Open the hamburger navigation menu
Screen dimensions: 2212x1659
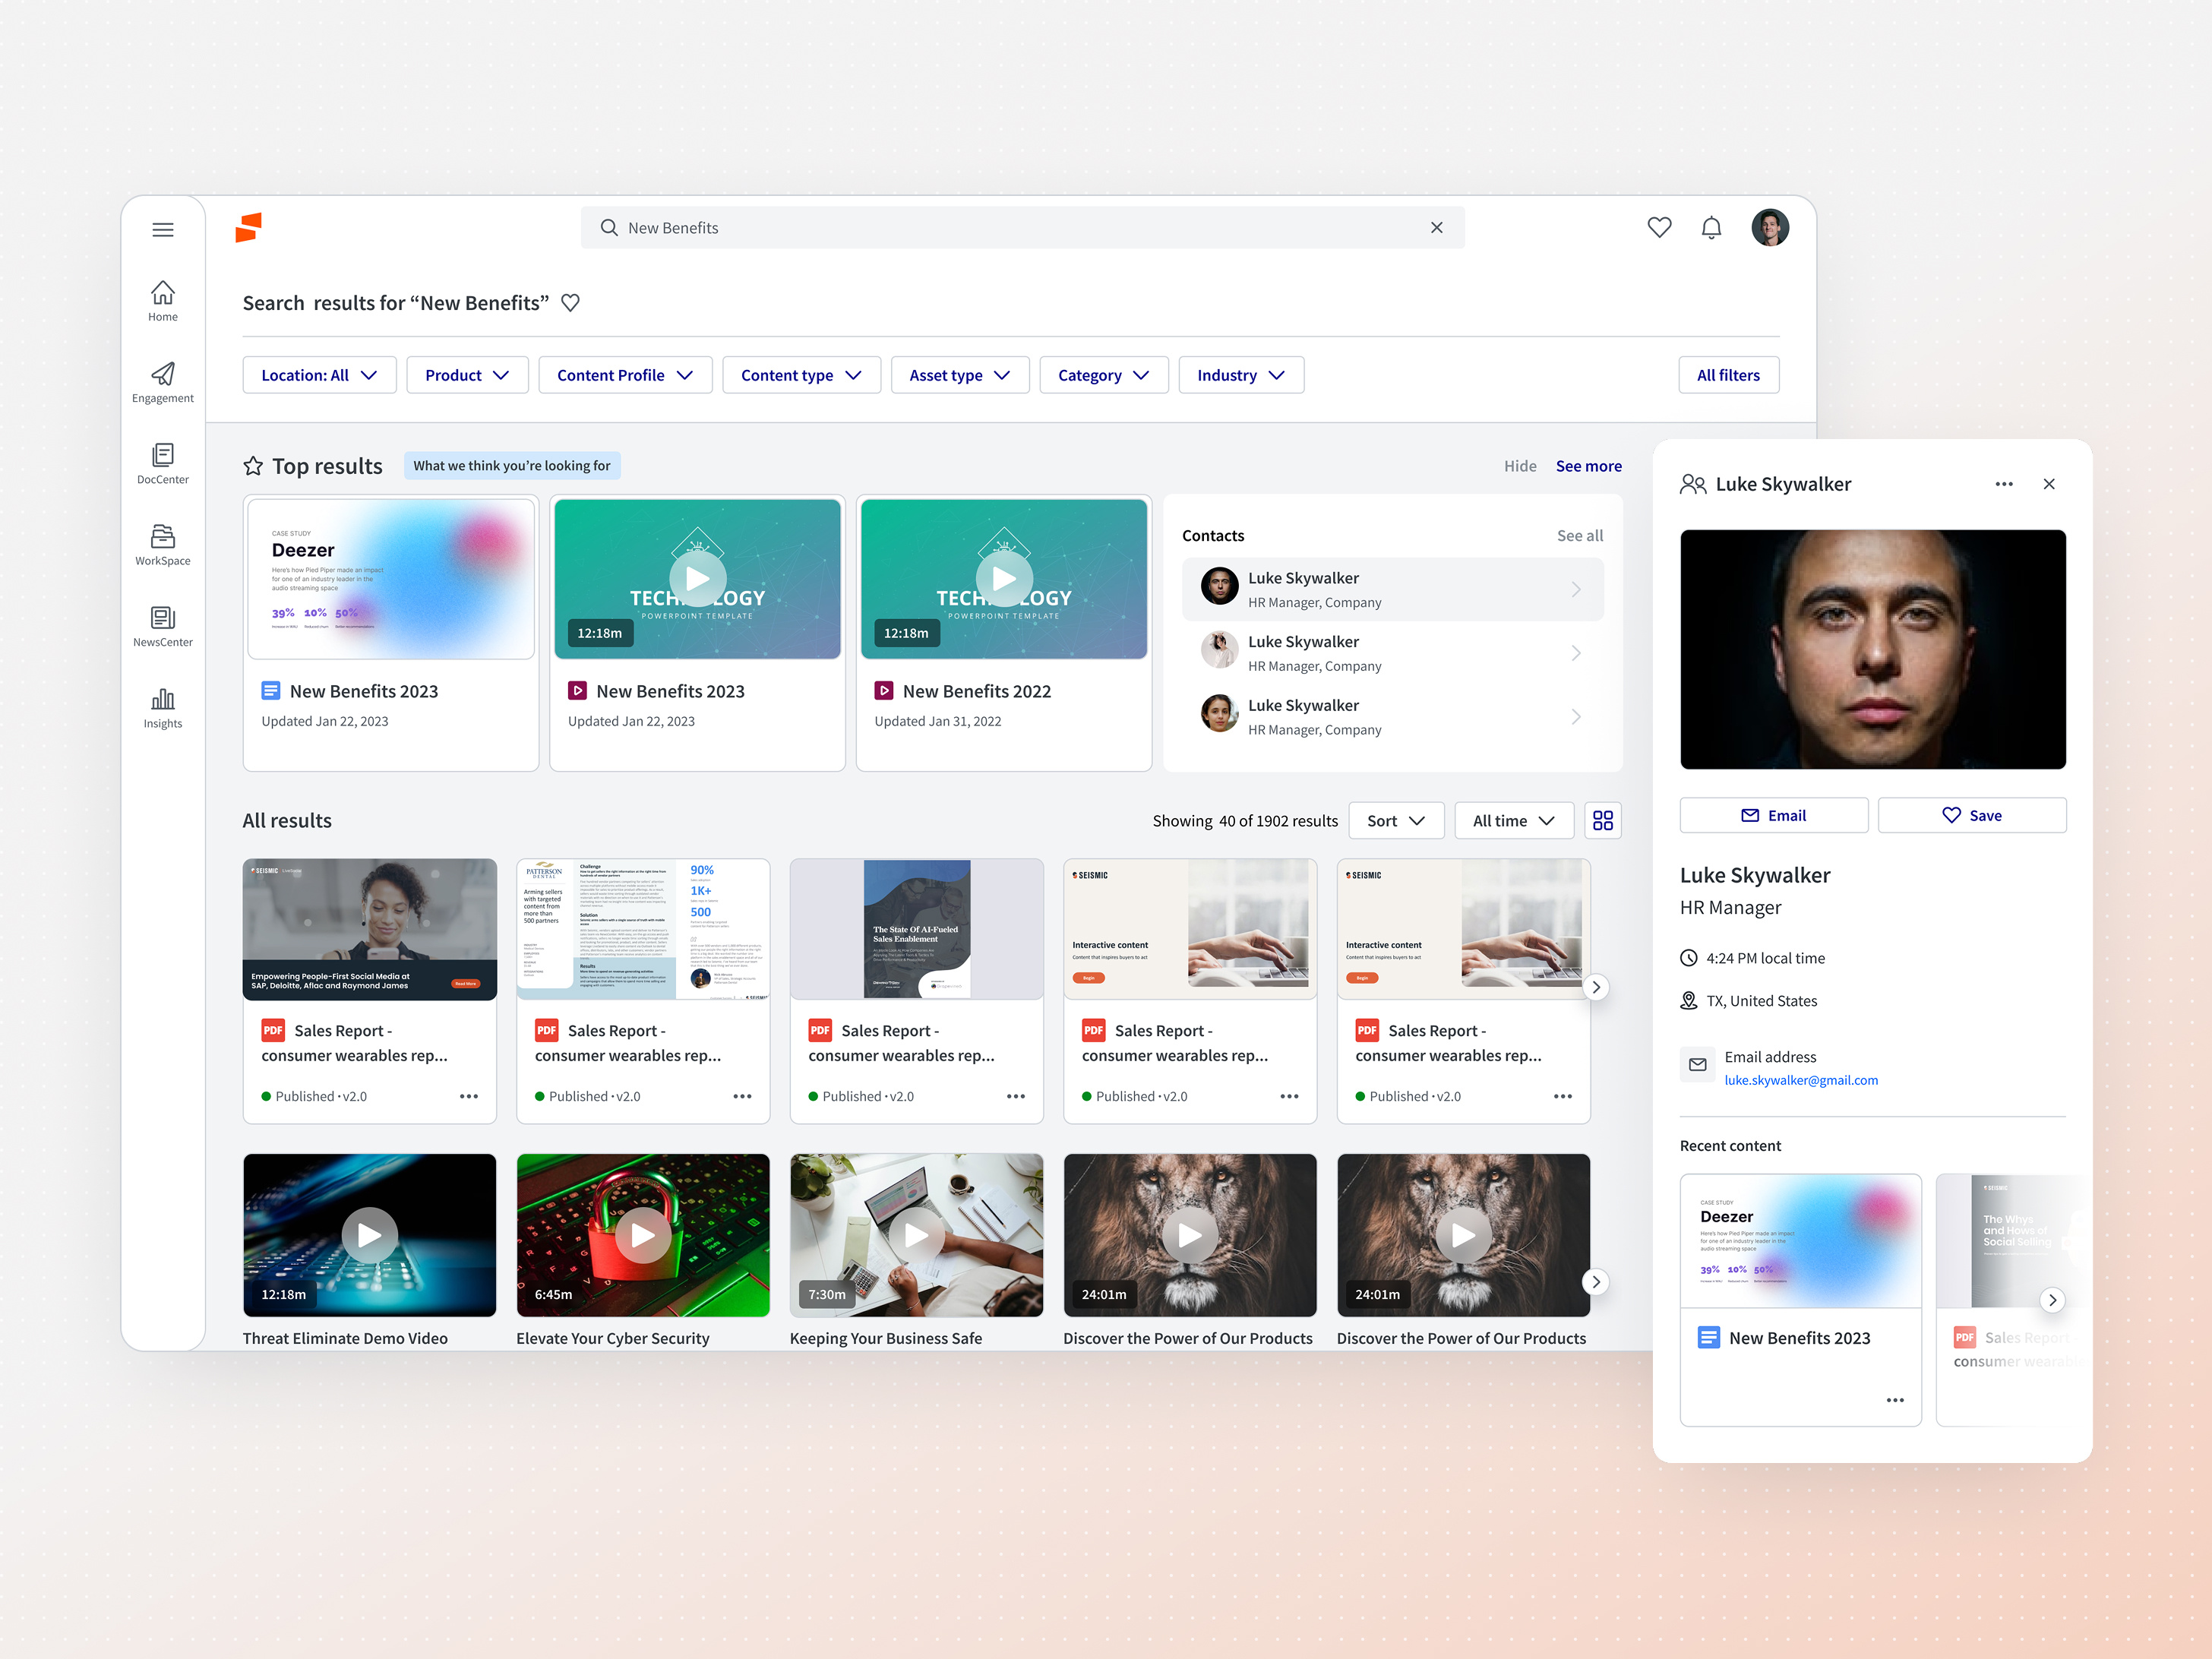tap(163, 229)
